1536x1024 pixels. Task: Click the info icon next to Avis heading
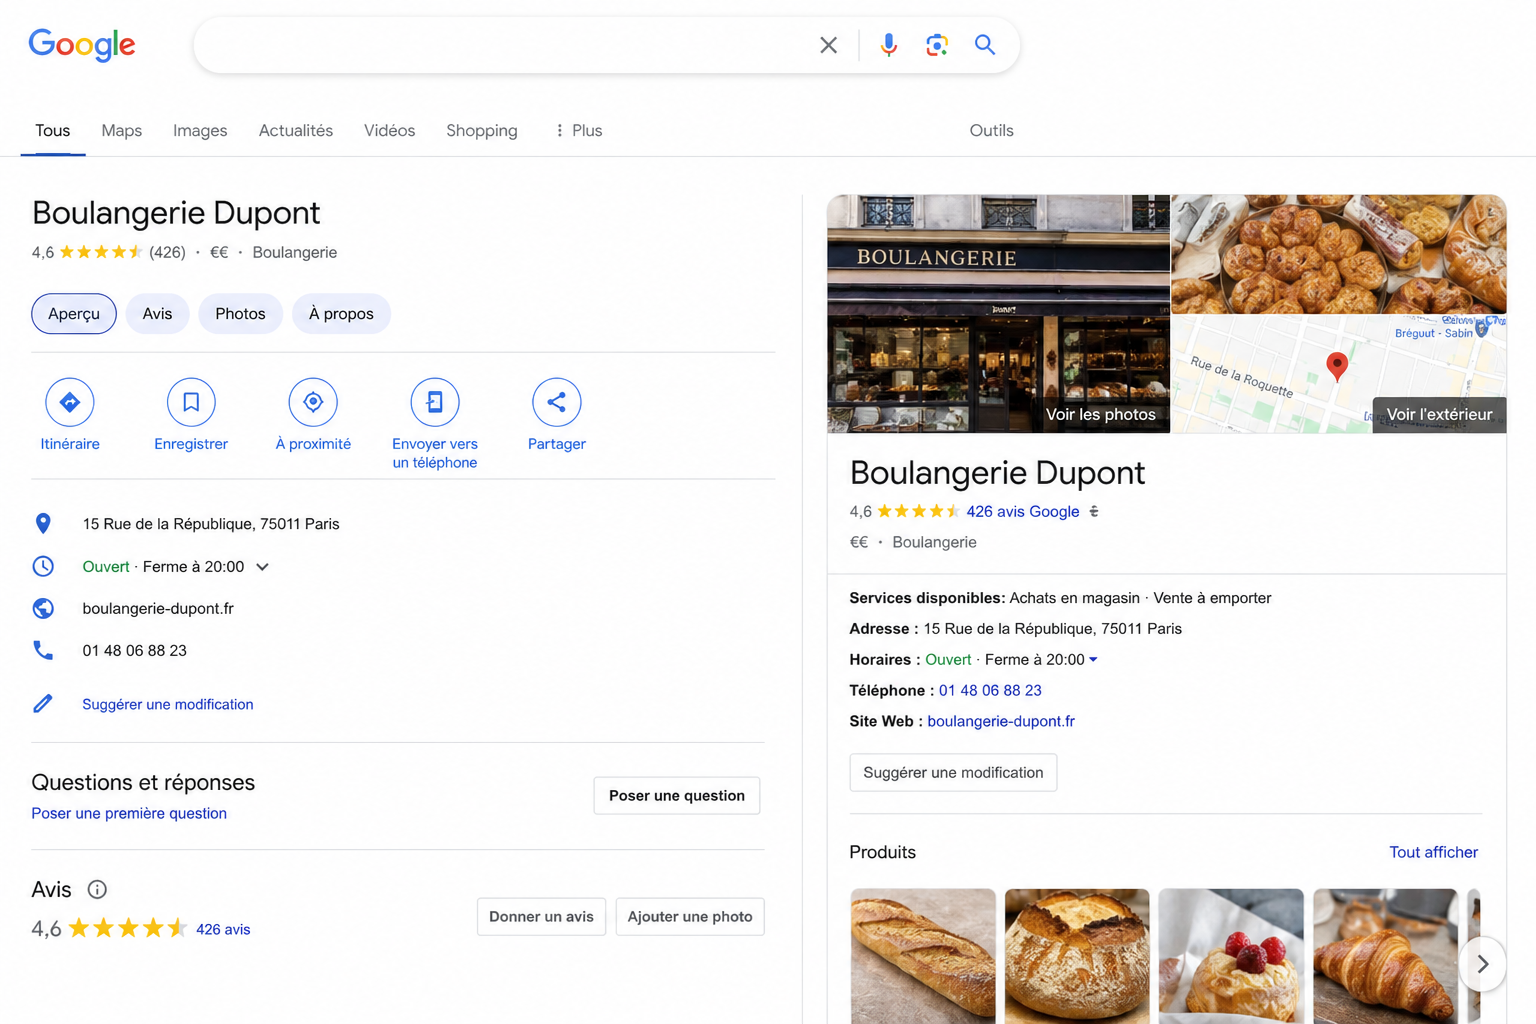click(97, 889)
